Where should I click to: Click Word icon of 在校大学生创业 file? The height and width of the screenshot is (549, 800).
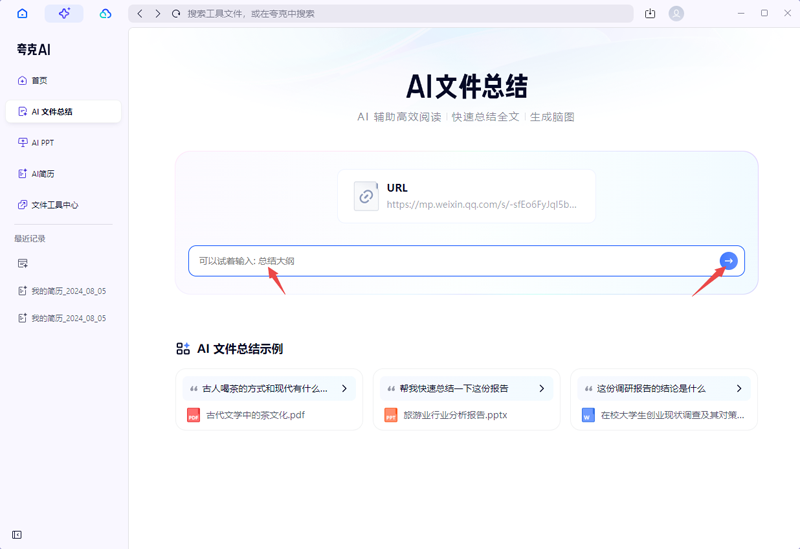[588, 415]
